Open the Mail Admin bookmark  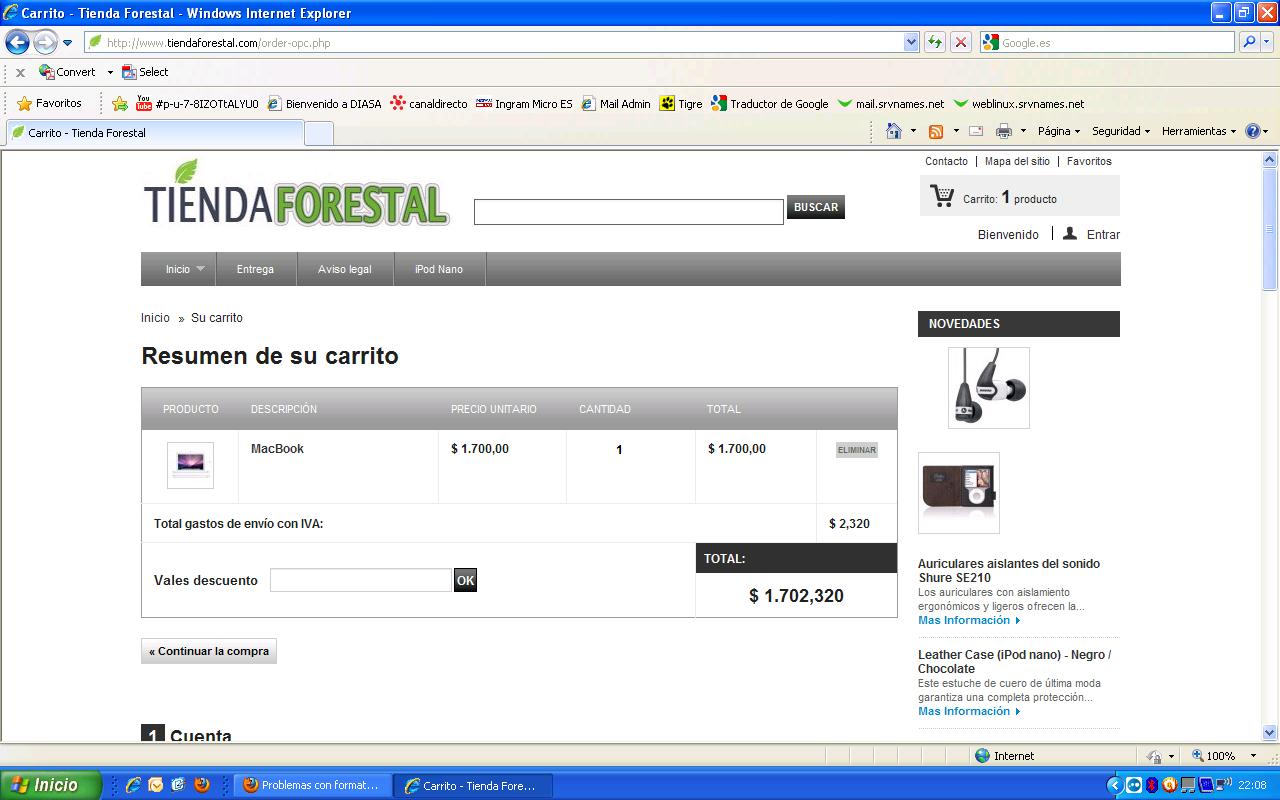click(x=616, y=103)
